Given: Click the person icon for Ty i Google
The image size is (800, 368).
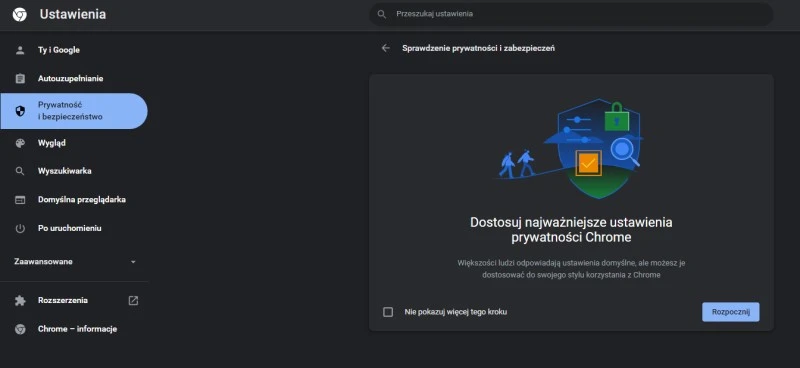Looking at the screenshot, I should 20,50.
